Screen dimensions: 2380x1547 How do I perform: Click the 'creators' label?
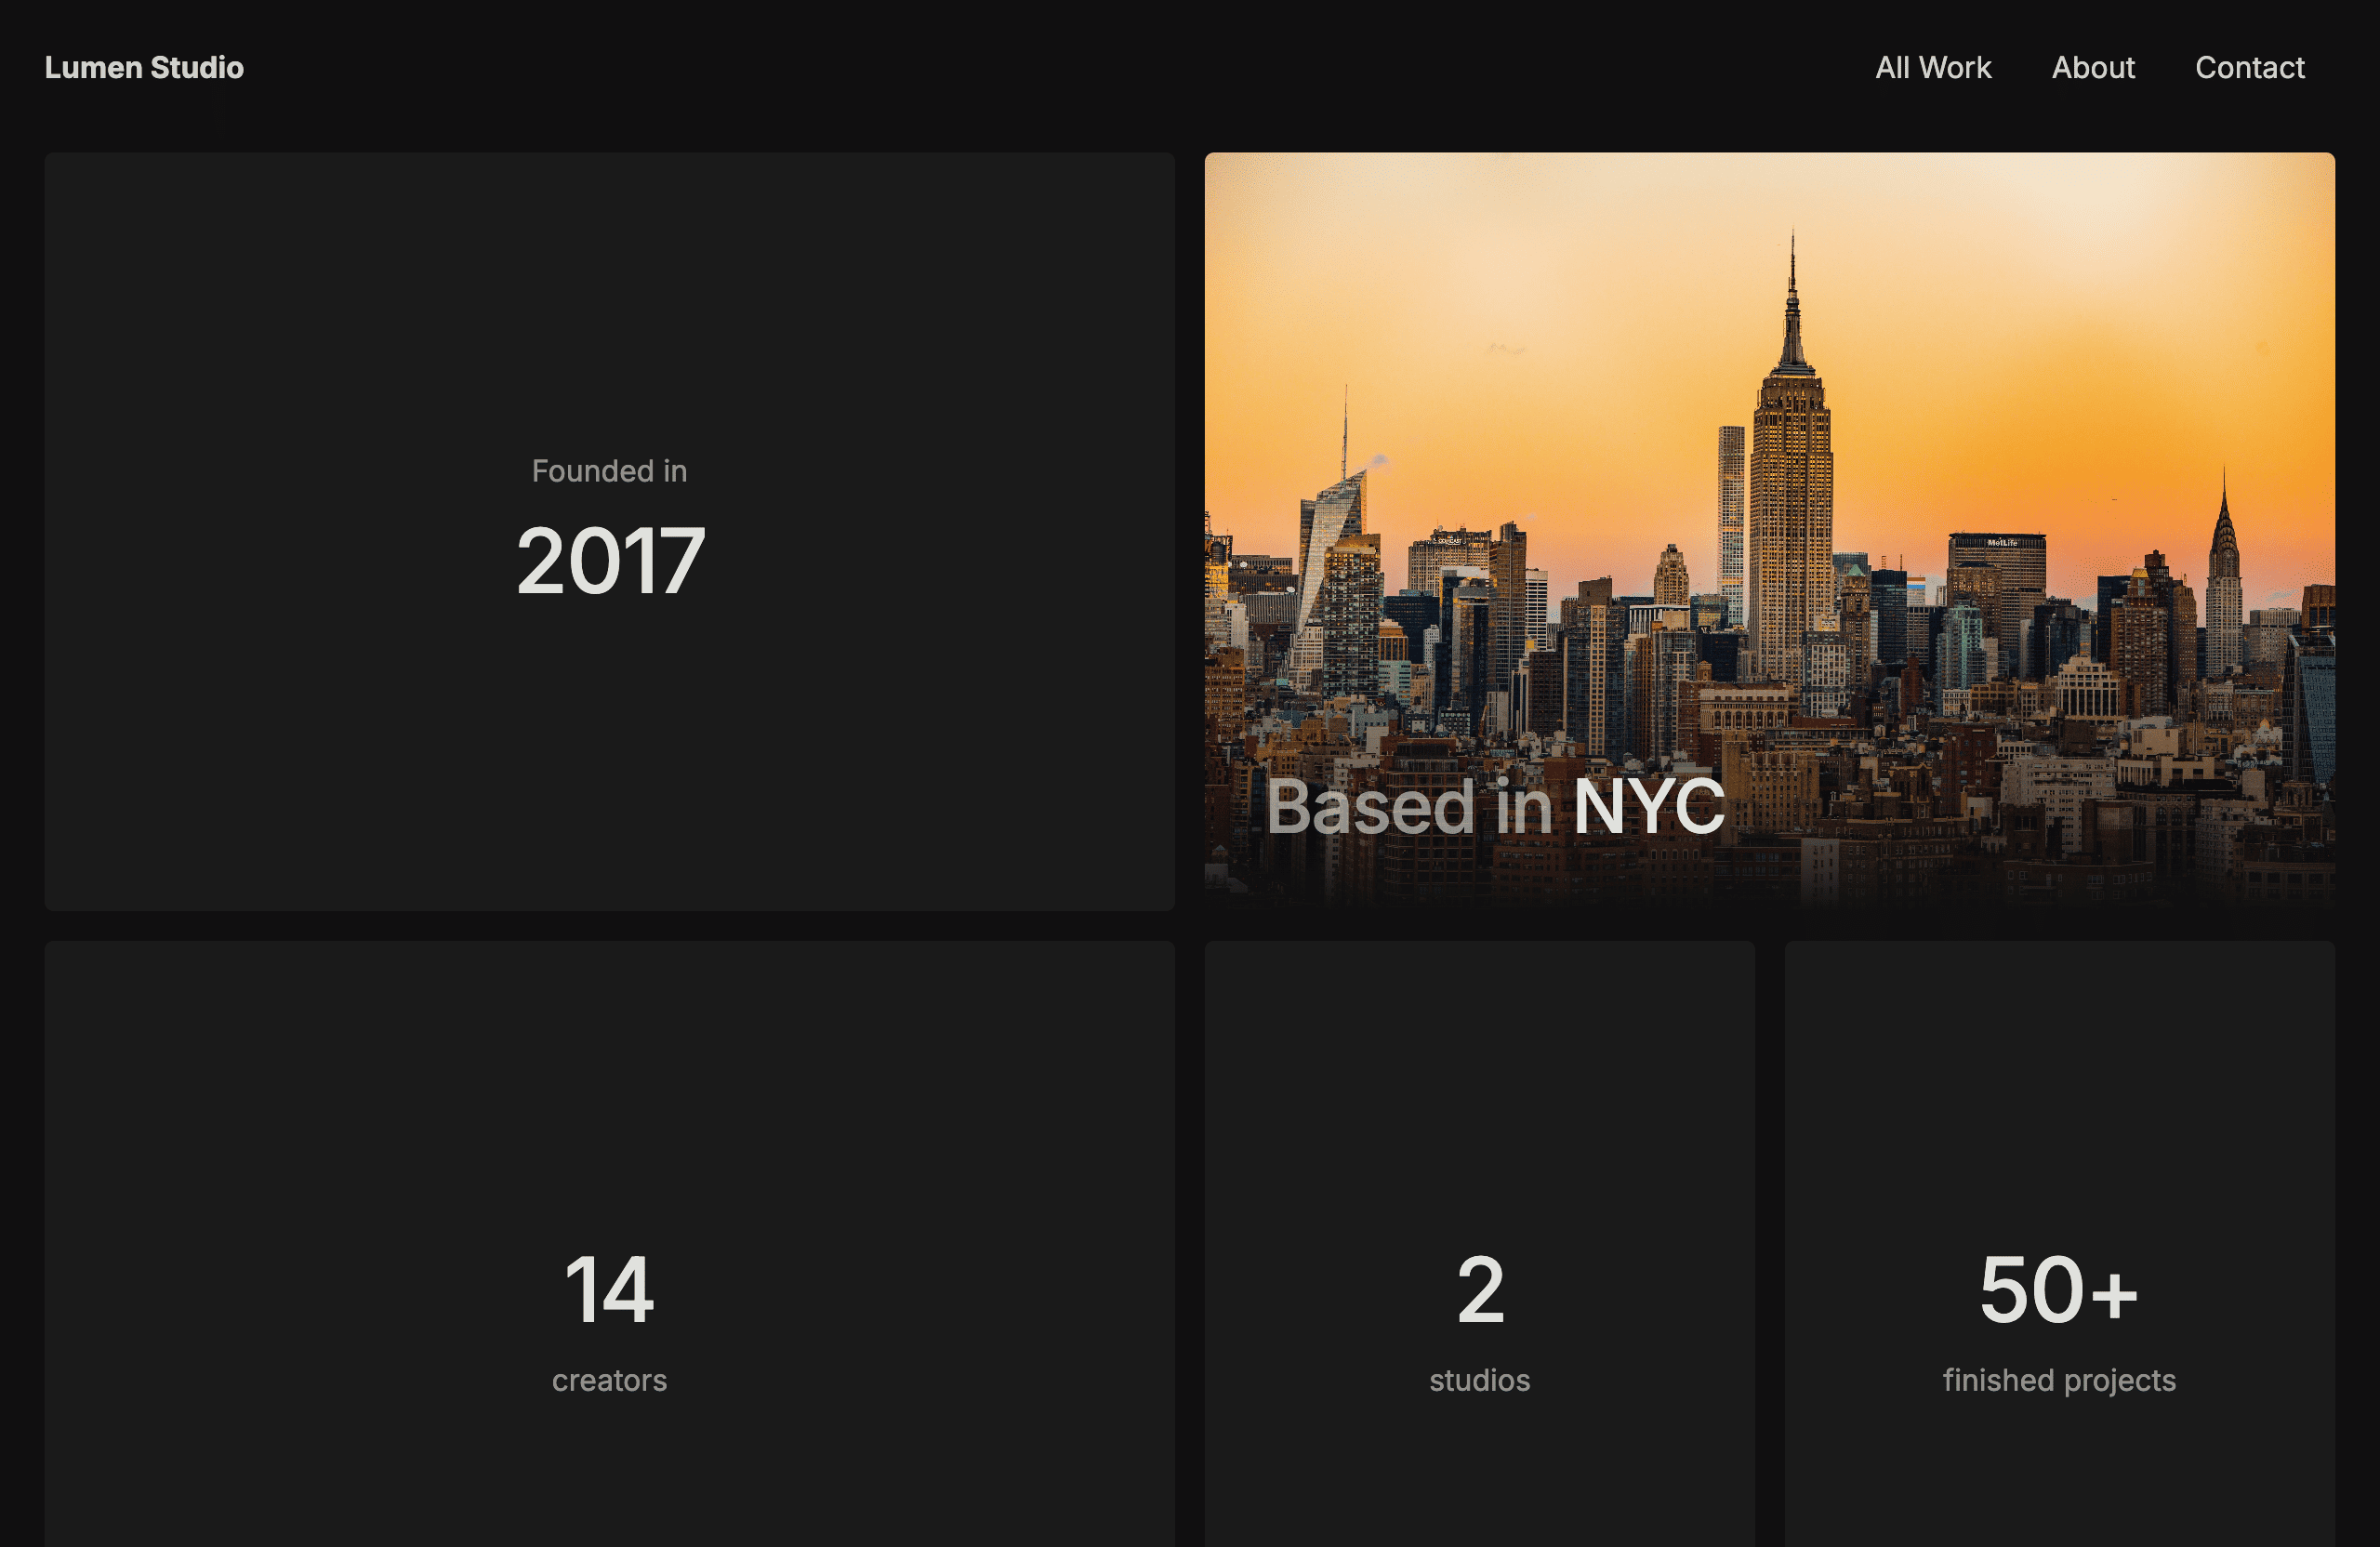point(609,1380)
